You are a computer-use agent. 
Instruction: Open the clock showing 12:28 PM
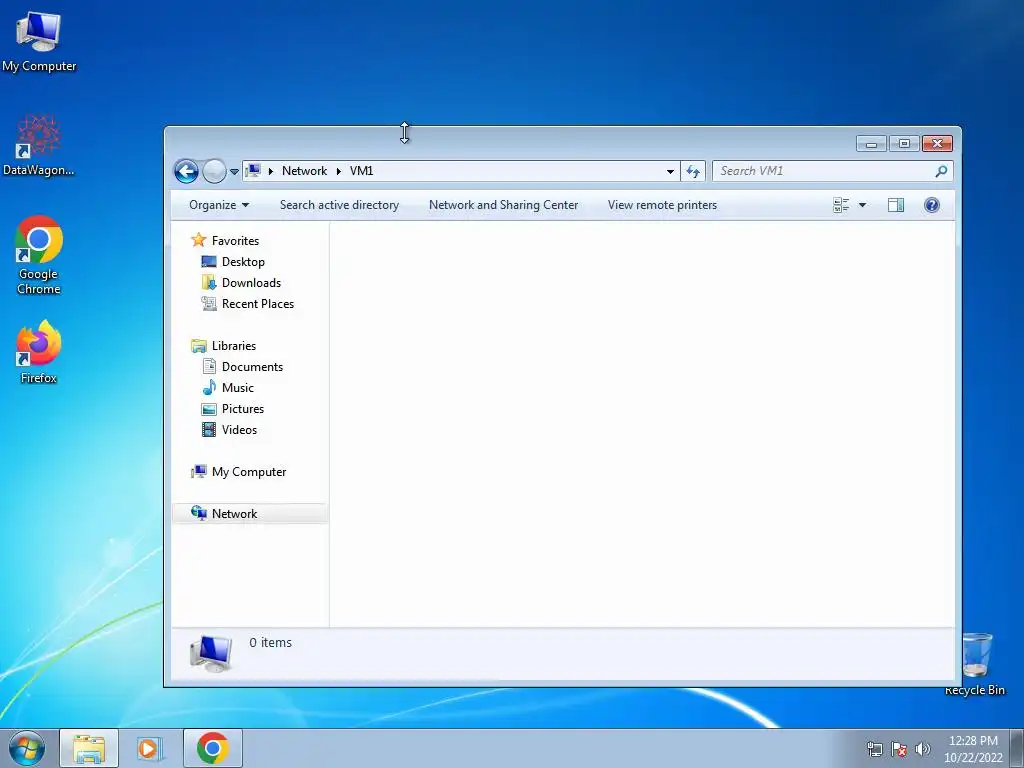point(973,749)
